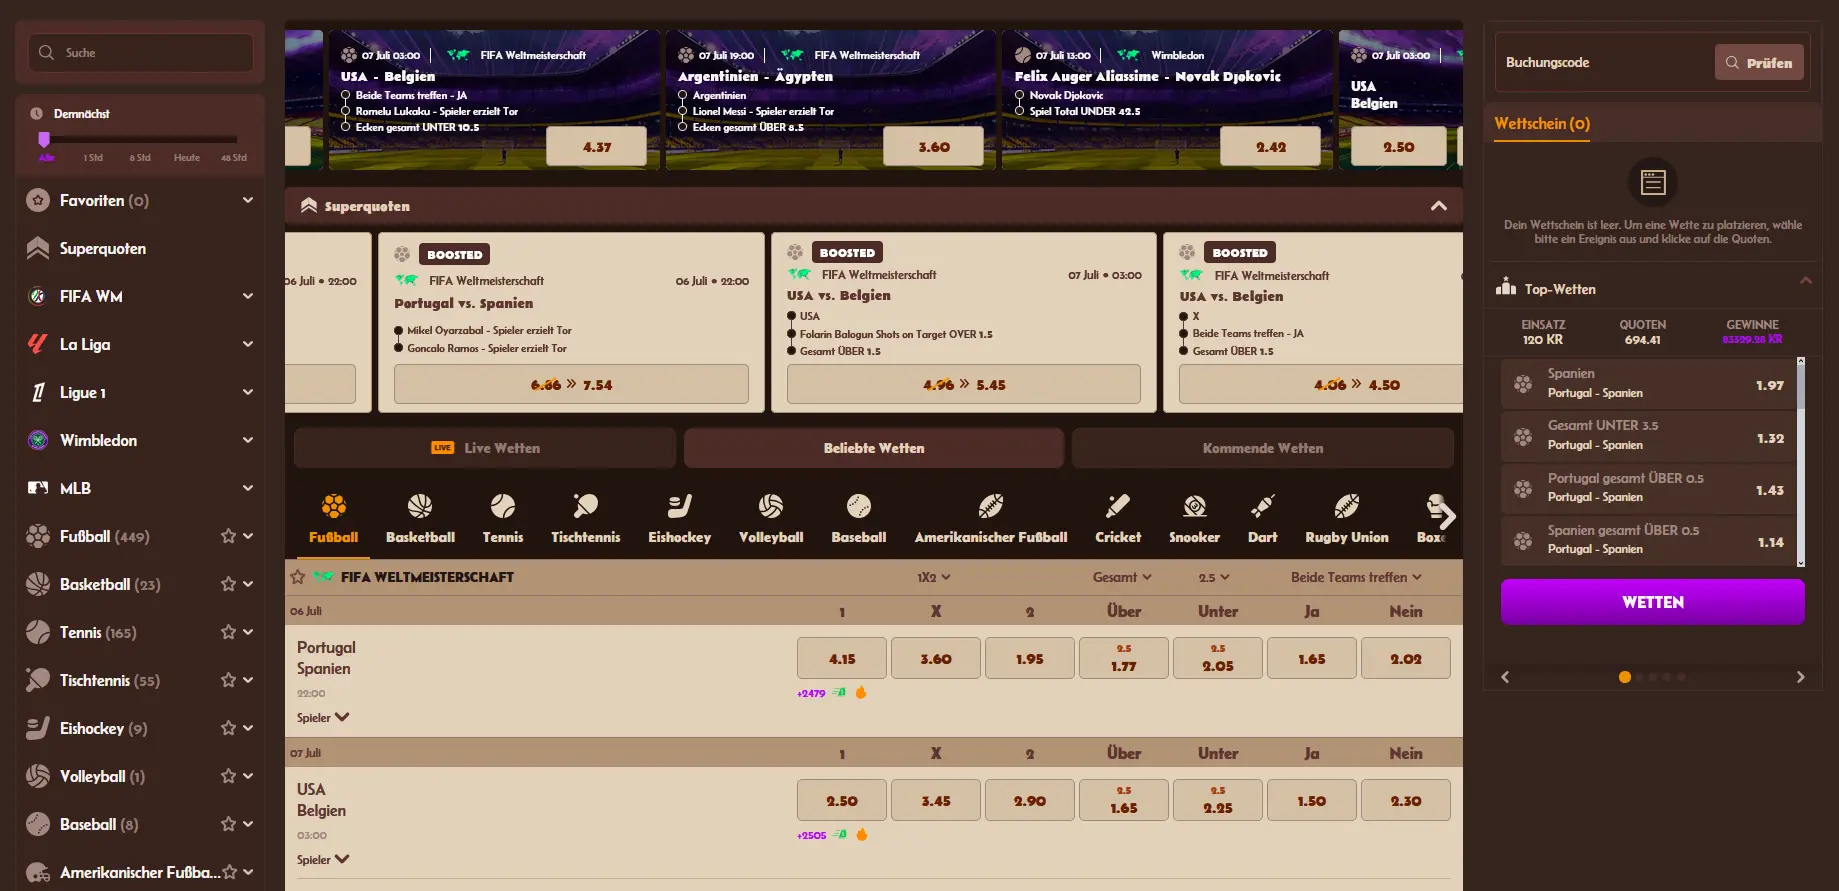Click the FIFA WM sidebar icon
The width and height of the screenshot is (1839, 891).
coord(38,296)
